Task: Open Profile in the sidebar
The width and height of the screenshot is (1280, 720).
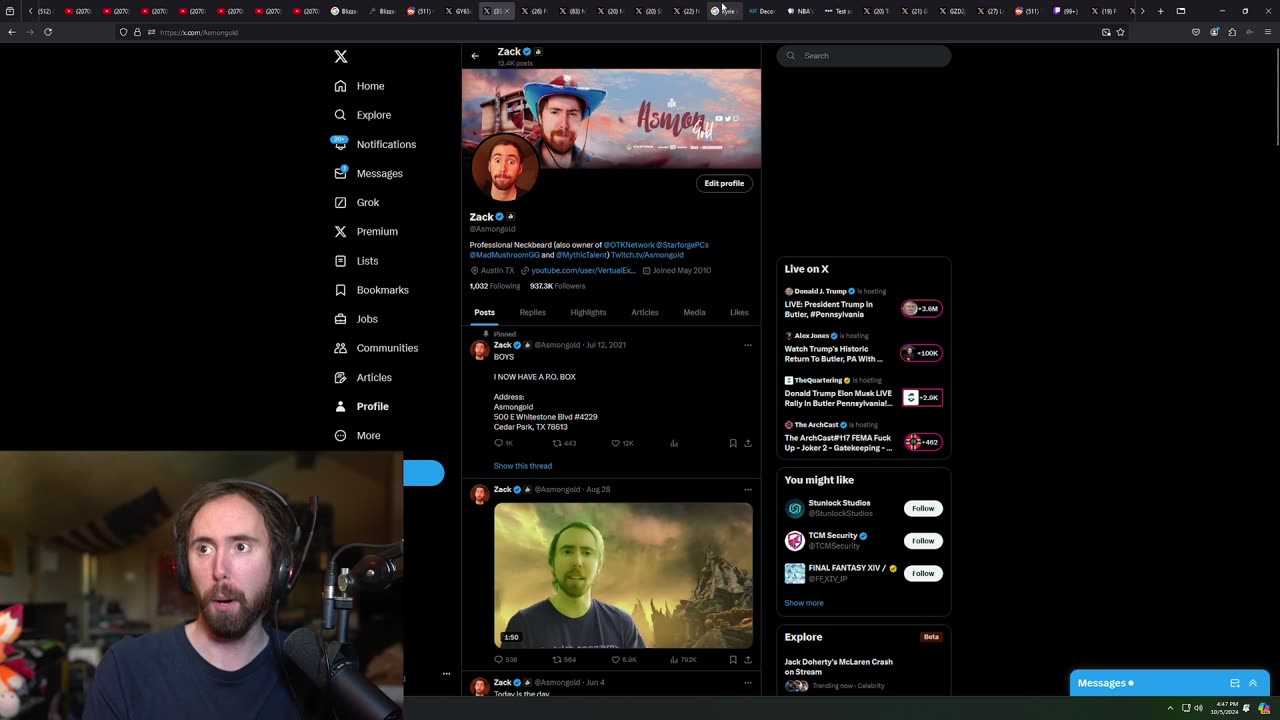Action: (361, 406)
